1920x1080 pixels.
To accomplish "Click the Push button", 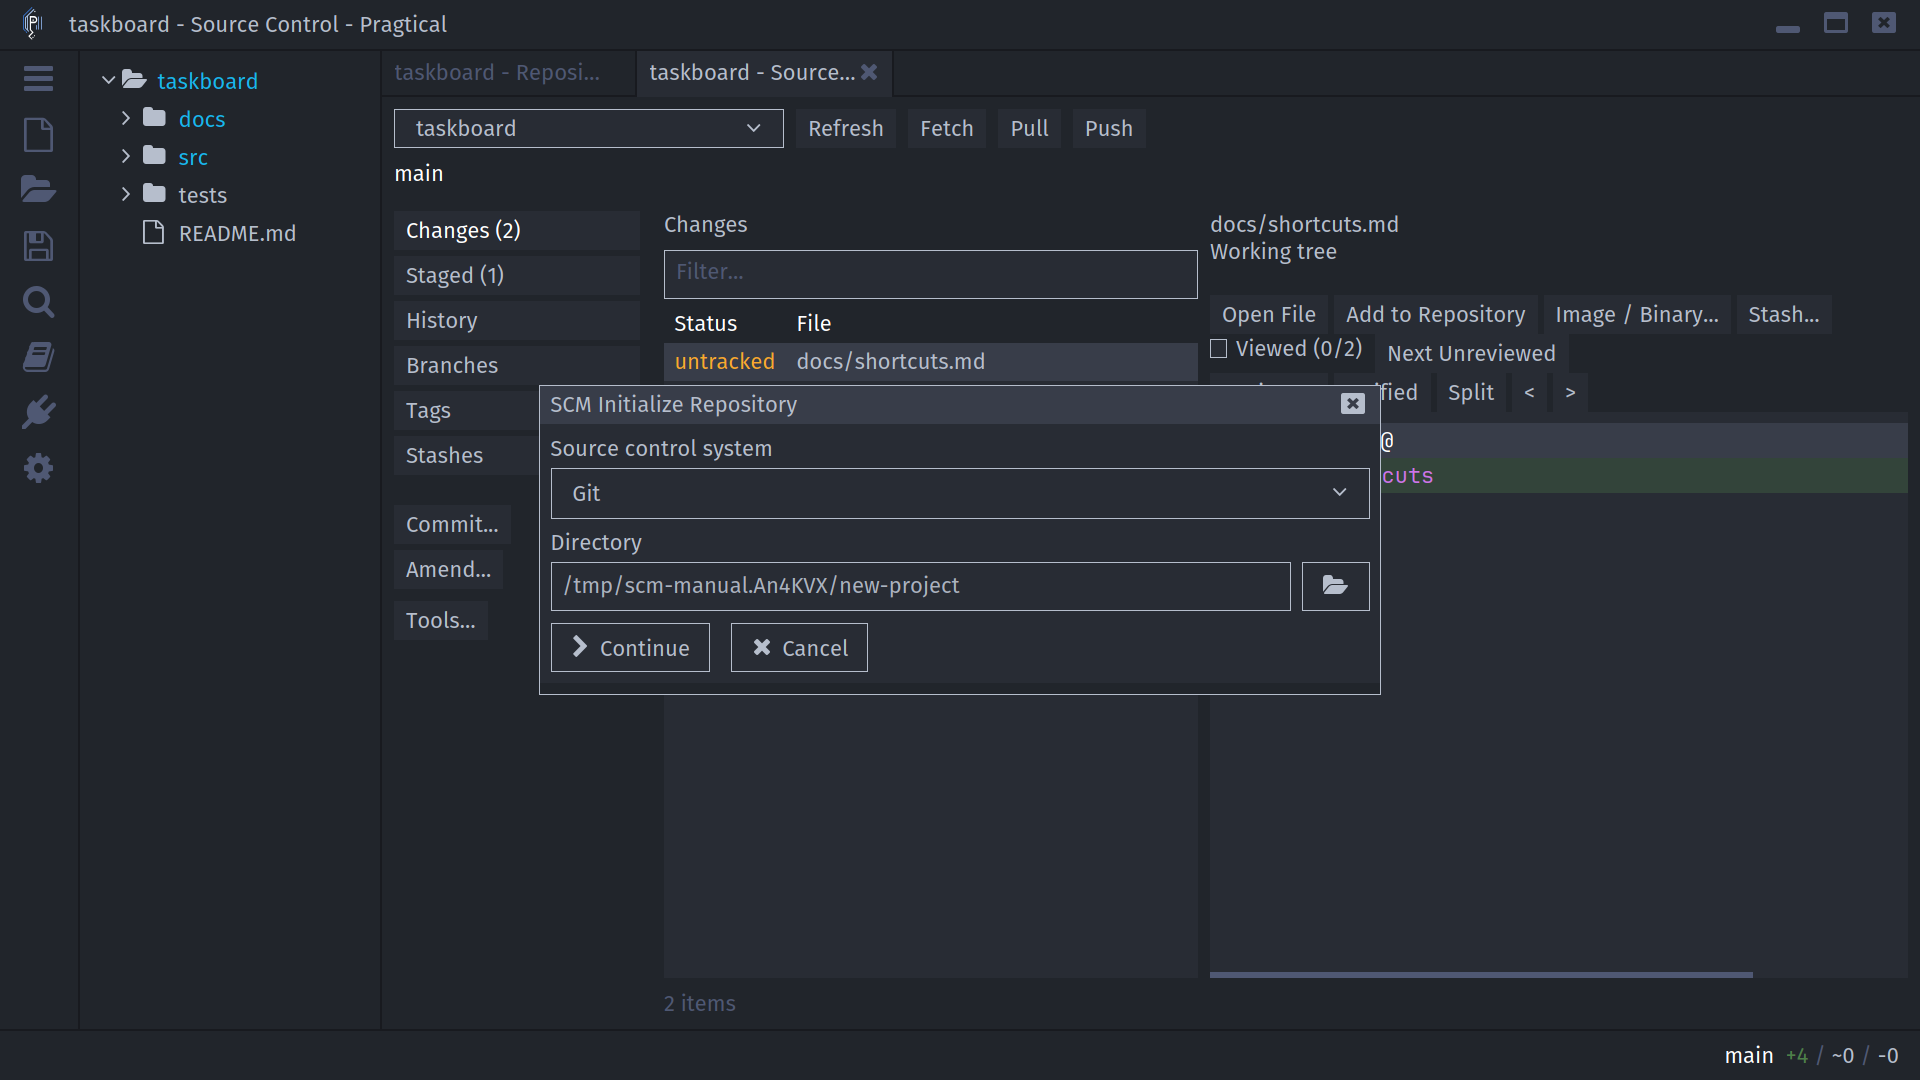I will tap(1109, 128).
